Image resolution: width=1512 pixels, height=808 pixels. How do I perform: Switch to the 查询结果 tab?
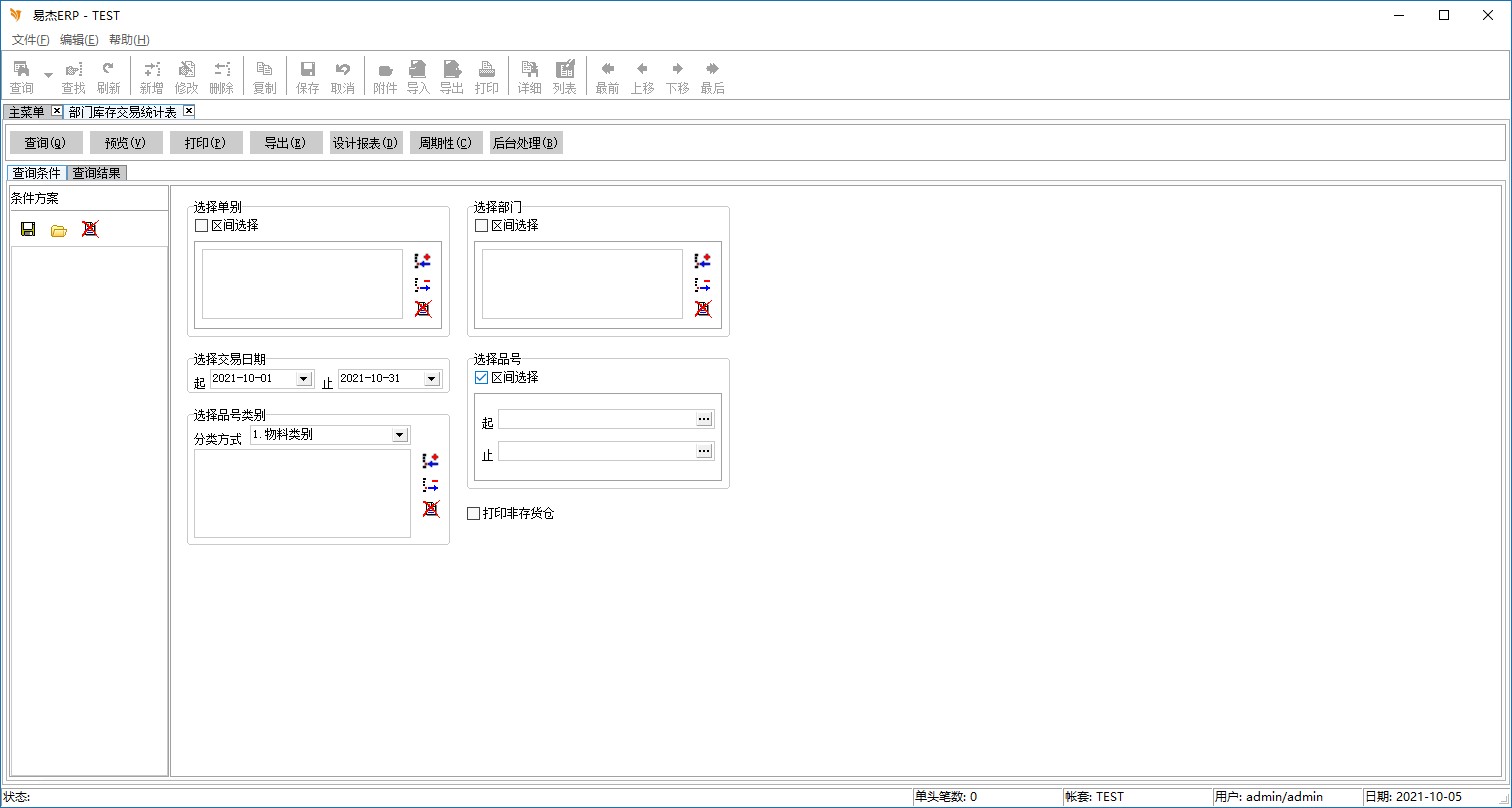(x=97, y=173)
